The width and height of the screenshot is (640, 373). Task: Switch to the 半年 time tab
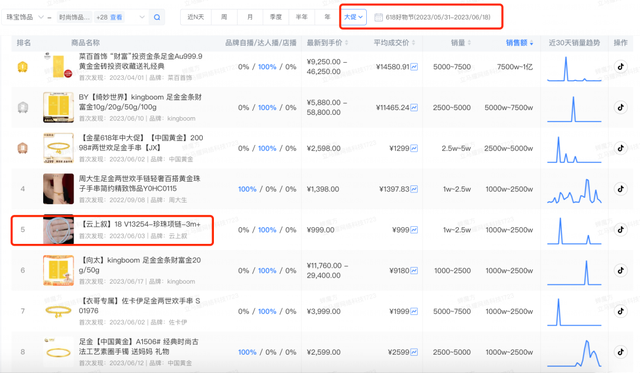[x=301, y=17]
